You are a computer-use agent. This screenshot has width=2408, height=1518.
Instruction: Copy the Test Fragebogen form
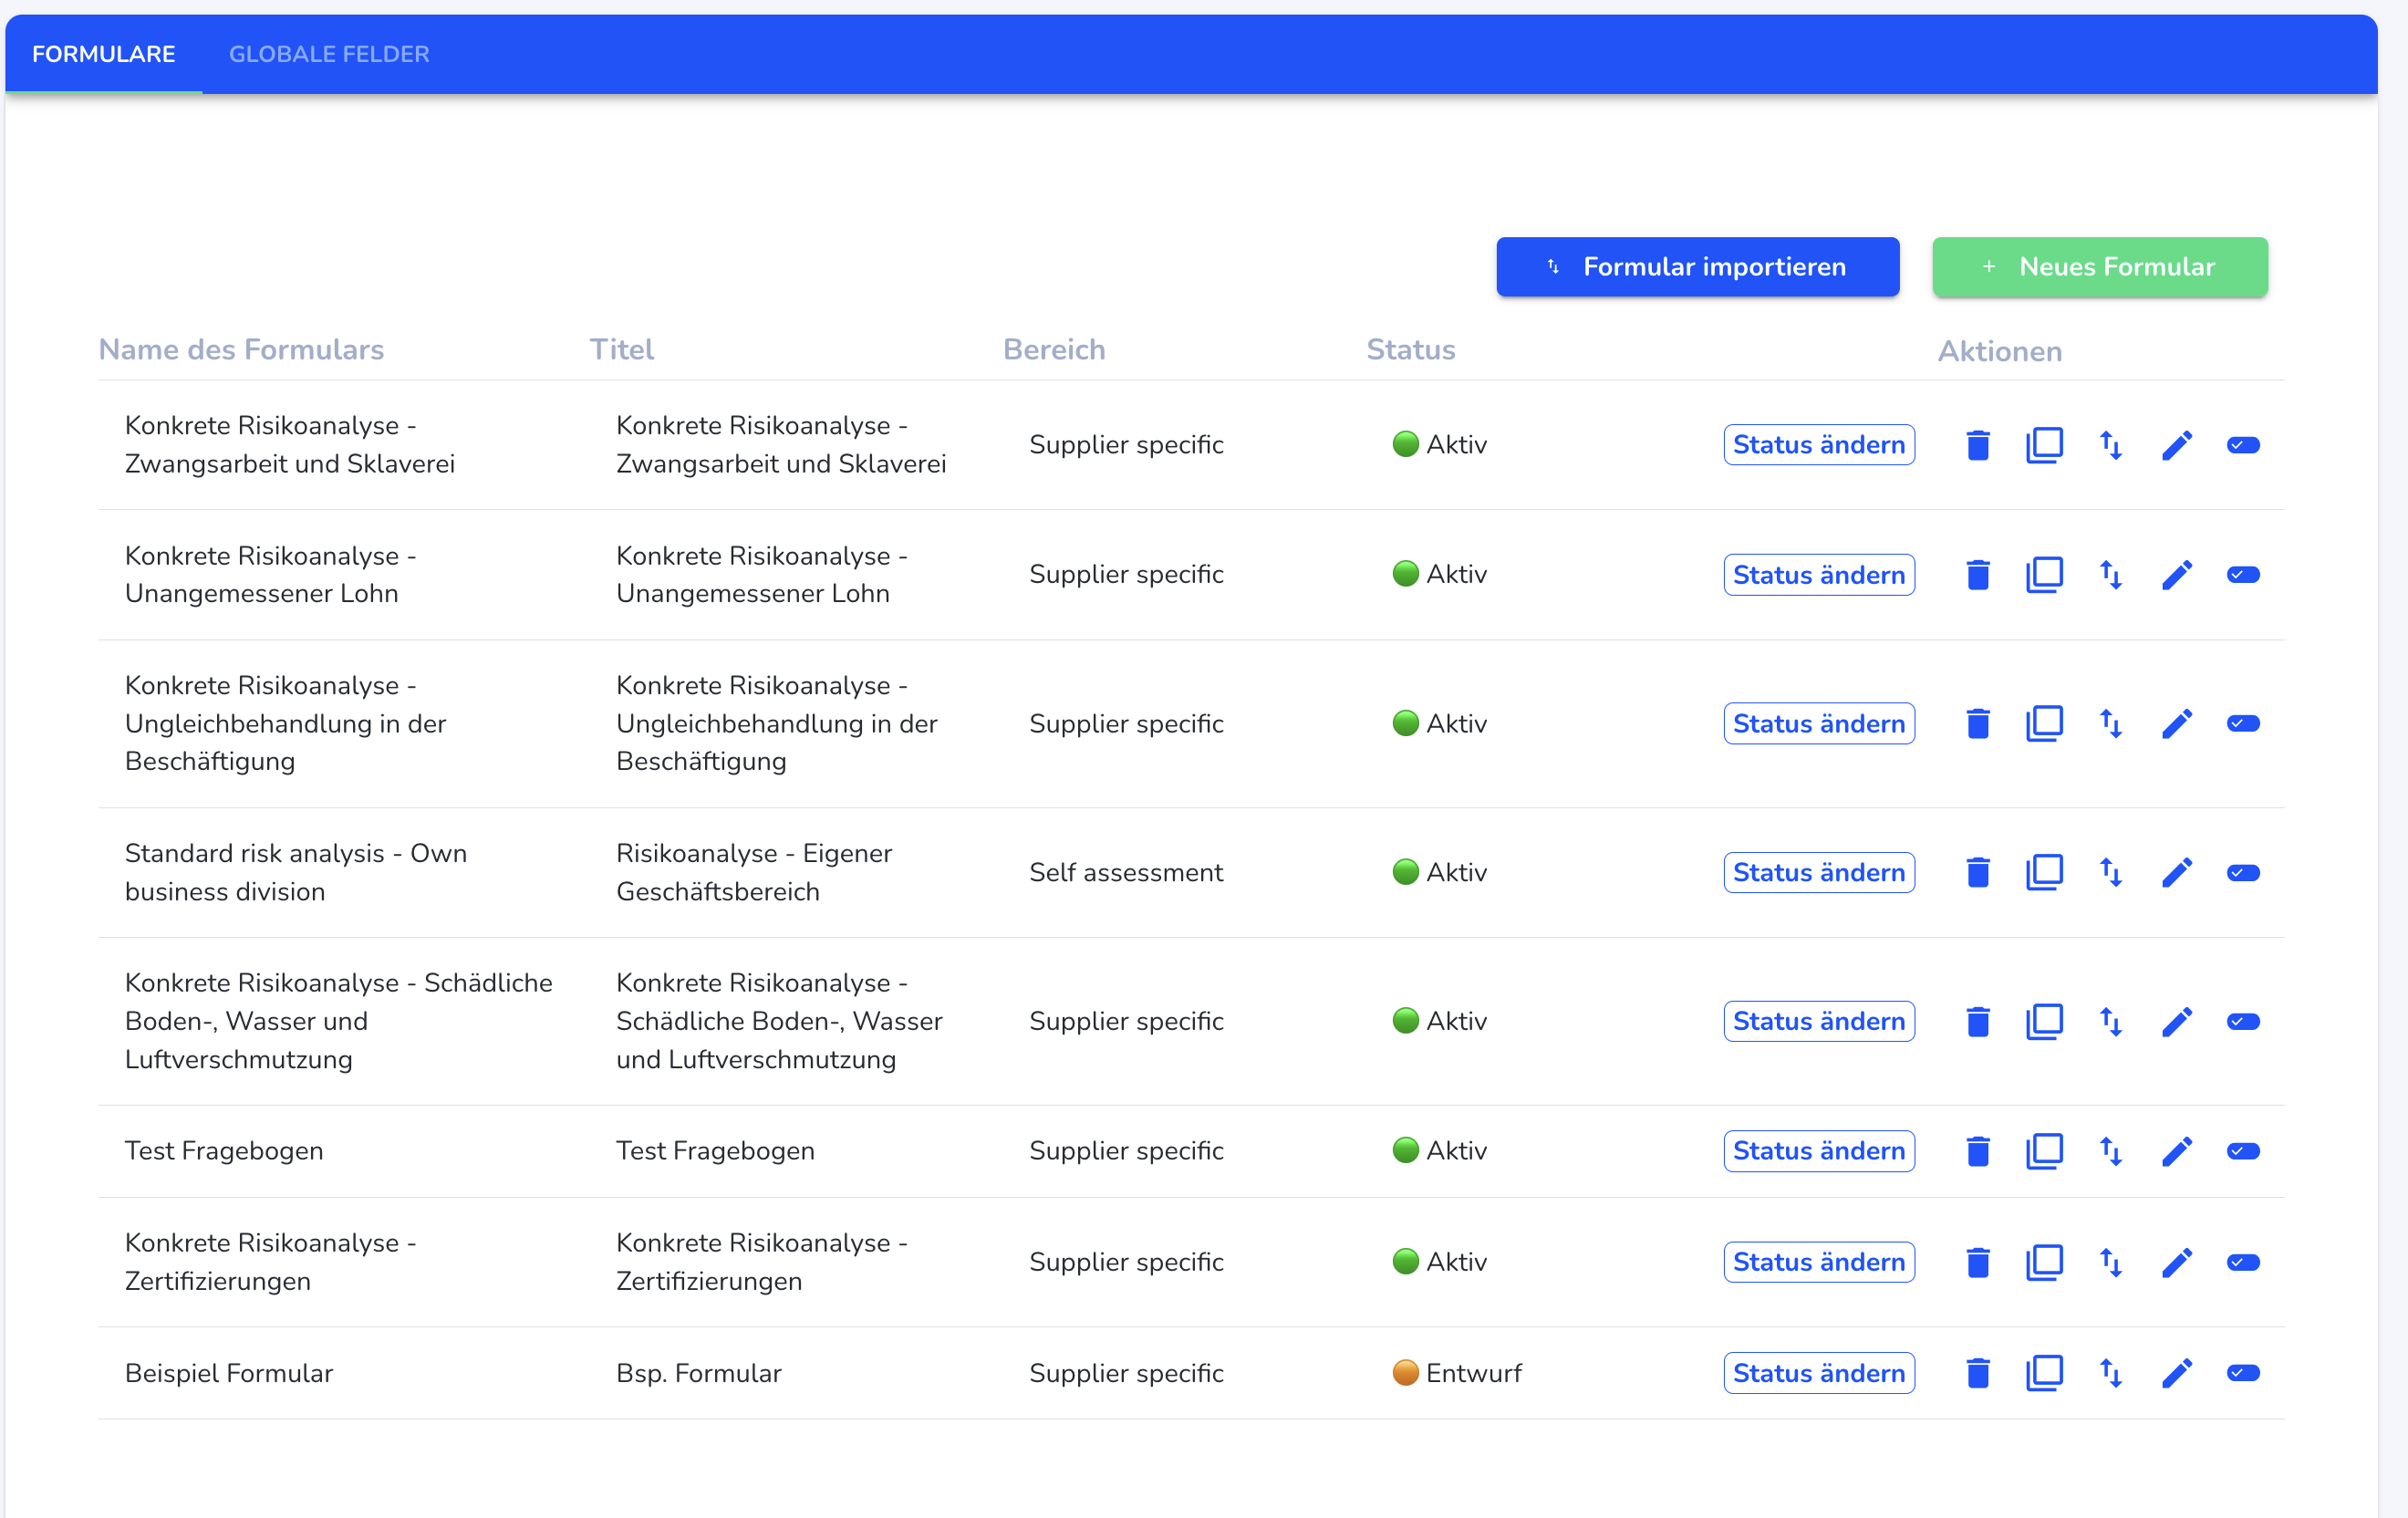pyautogui.click(x=2044, y=1151)
